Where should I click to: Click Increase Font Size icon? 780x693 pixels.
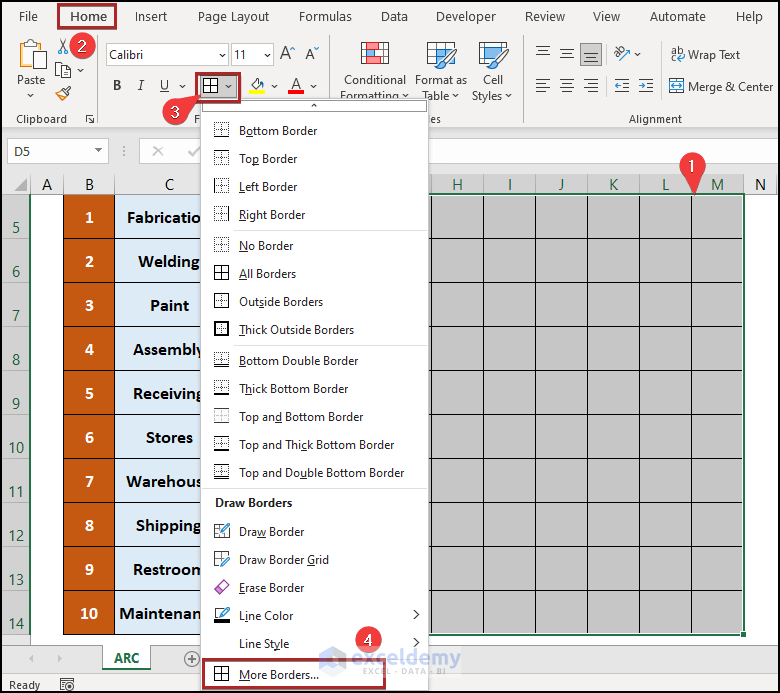(287, 54)
